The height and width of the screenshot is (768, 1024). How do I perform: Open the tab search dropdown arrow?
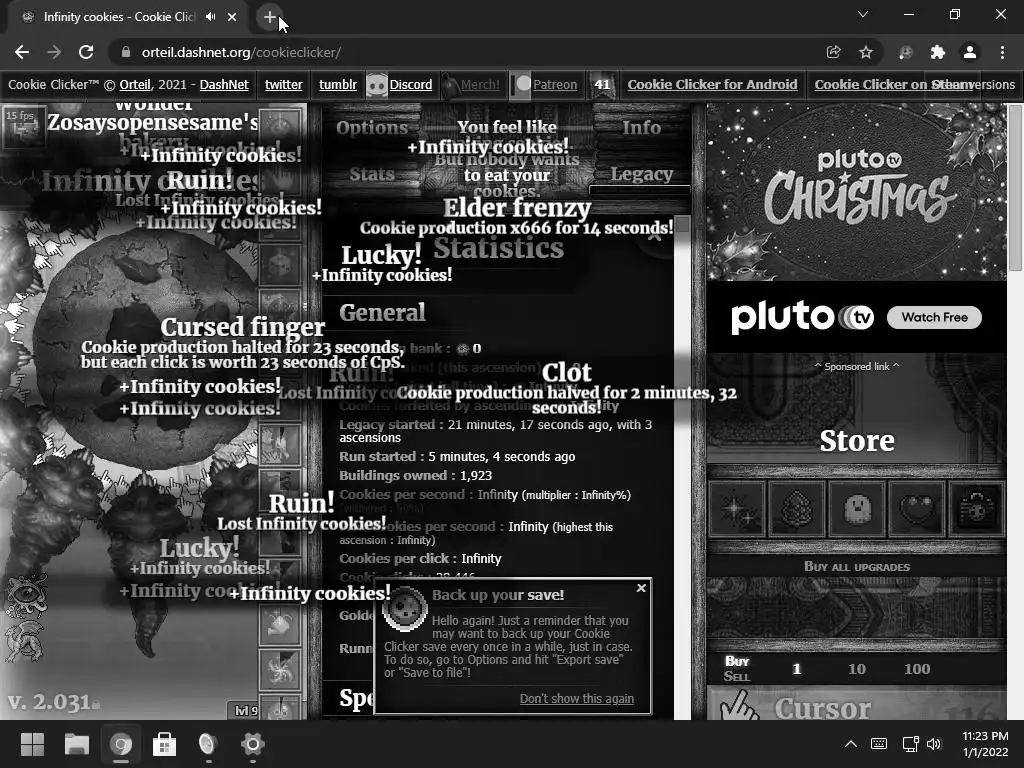[x=863, y=14]
